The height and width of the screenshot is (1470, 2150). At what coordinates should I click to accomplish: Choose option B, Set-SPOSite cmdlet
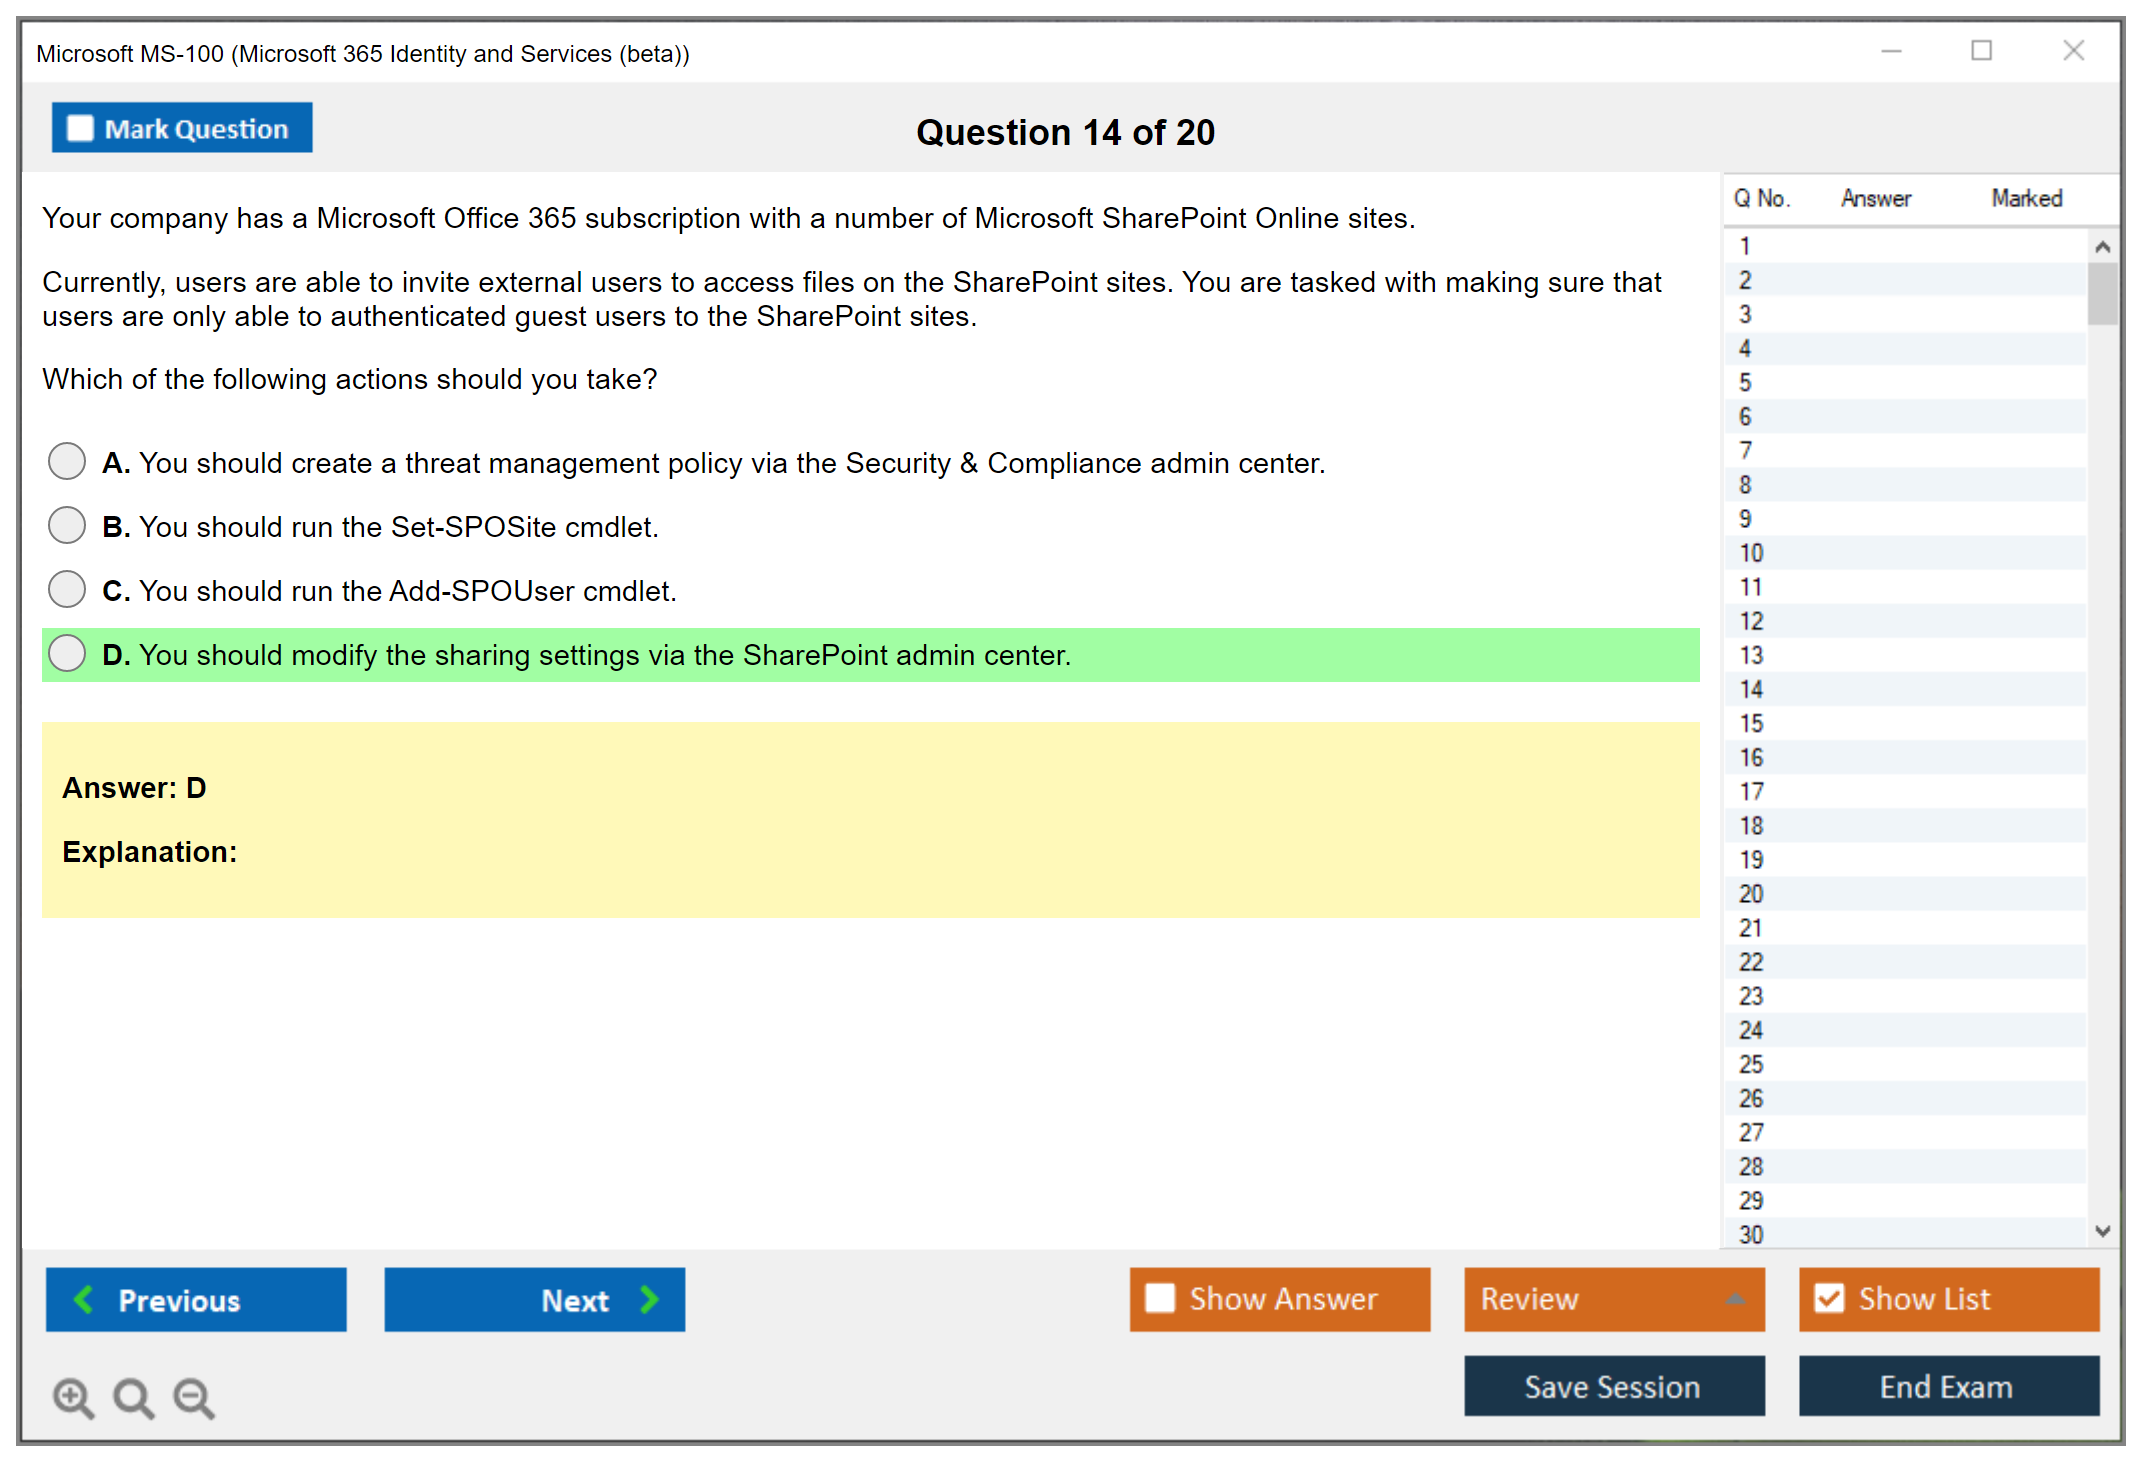pyautogui.click(x=67, y=526)
